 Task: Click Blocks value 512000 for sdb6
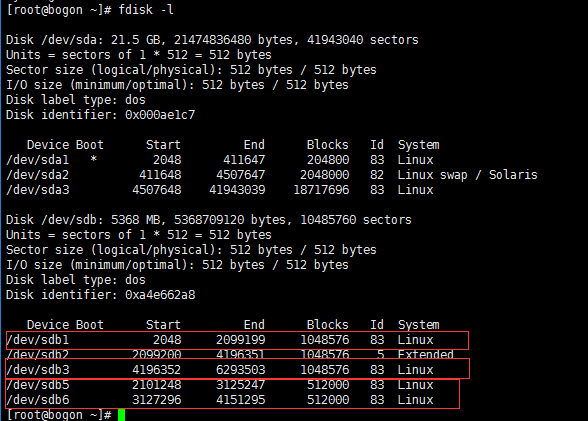(x=328, y=400)
